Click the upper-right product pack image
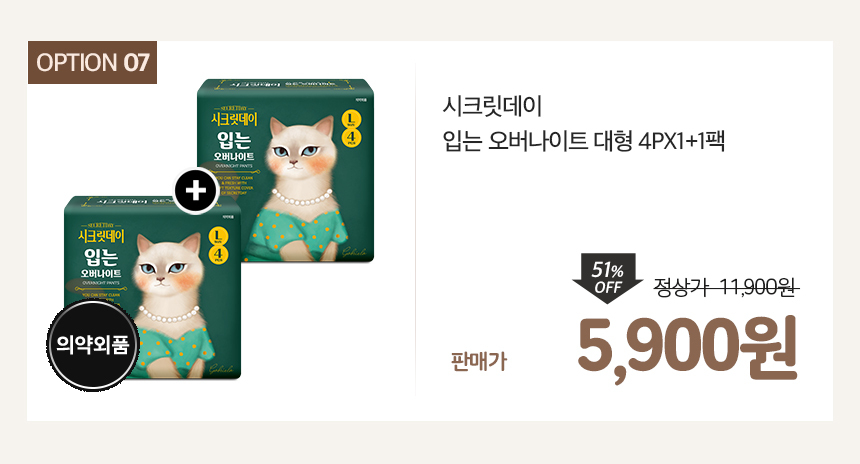This screenshot has width=860, height=464. pos(285,171)
